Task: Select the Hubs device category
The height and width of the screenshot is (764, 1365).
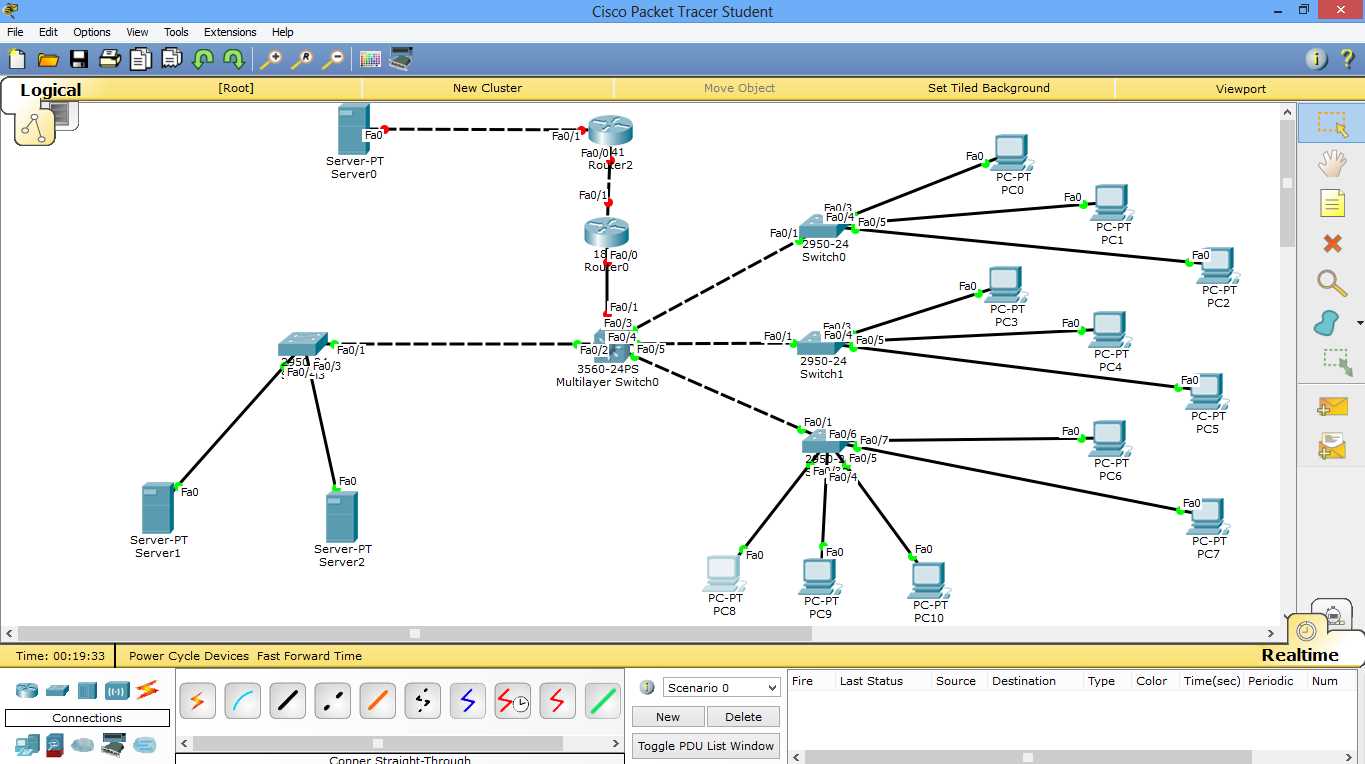Action: [87, 690]
